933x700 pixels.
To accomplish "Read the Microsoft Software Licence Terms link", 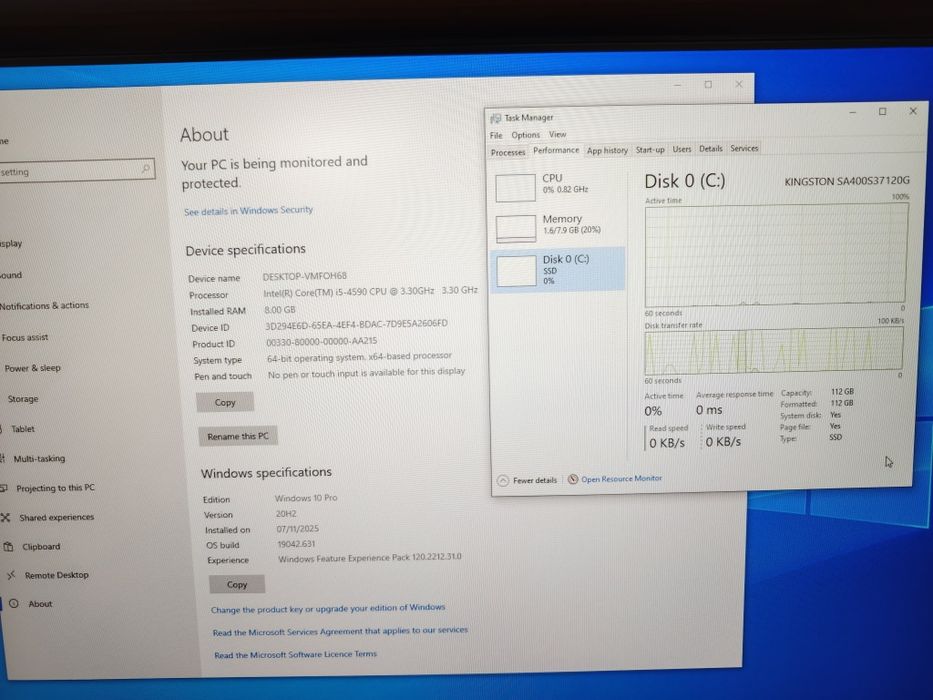I will tap(296, 654).
